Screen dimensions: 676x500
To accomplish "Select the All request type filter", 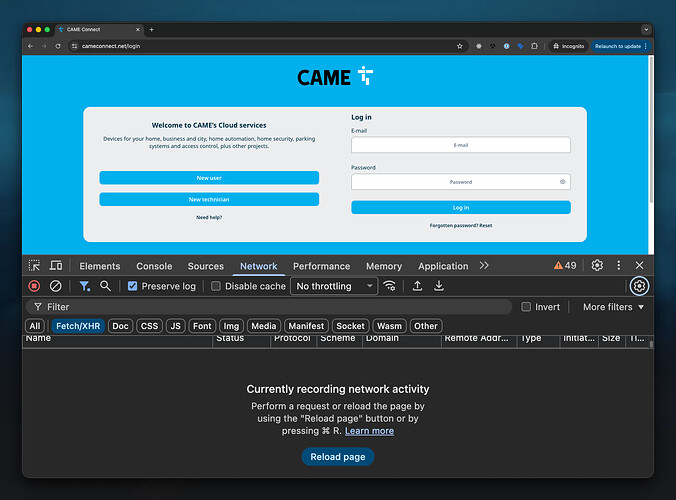I will click(35, 326).
